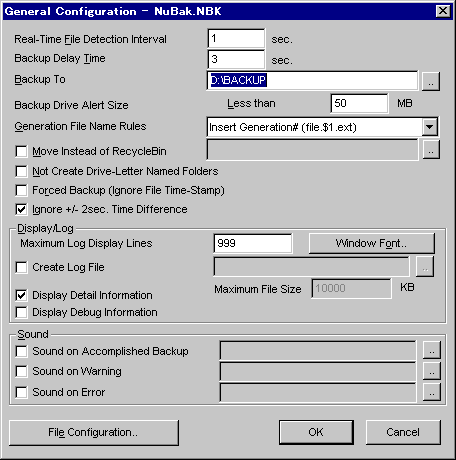The height and width of the screenshot is (460, 456).
Task: Browse for the RecycleBin move destination folder
Action: 431,150
